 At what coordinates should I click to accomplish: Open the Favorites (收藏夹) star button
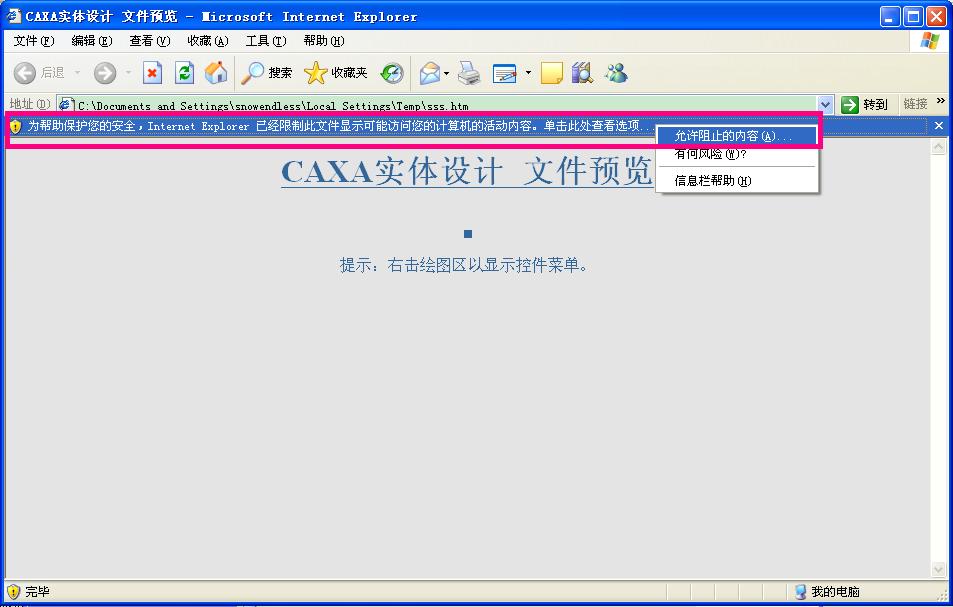coord(335,73)
